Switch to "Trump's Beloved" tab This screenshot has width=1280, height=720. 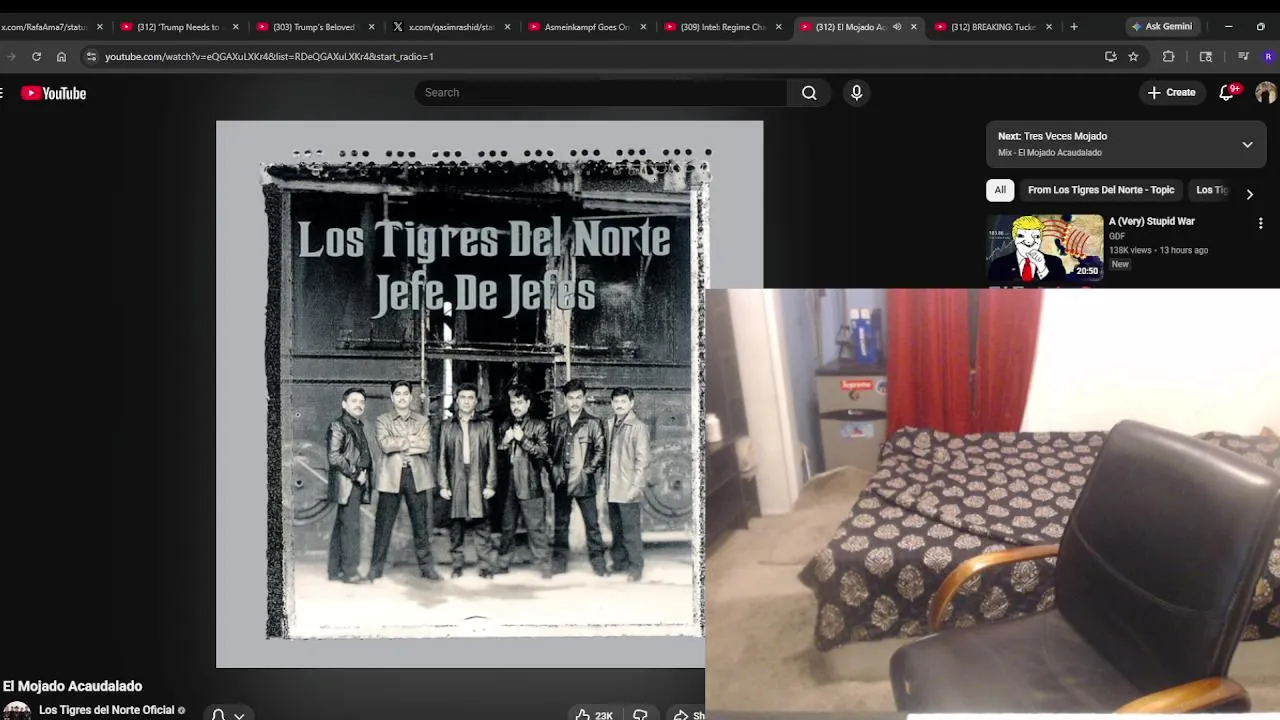(314, 27)
